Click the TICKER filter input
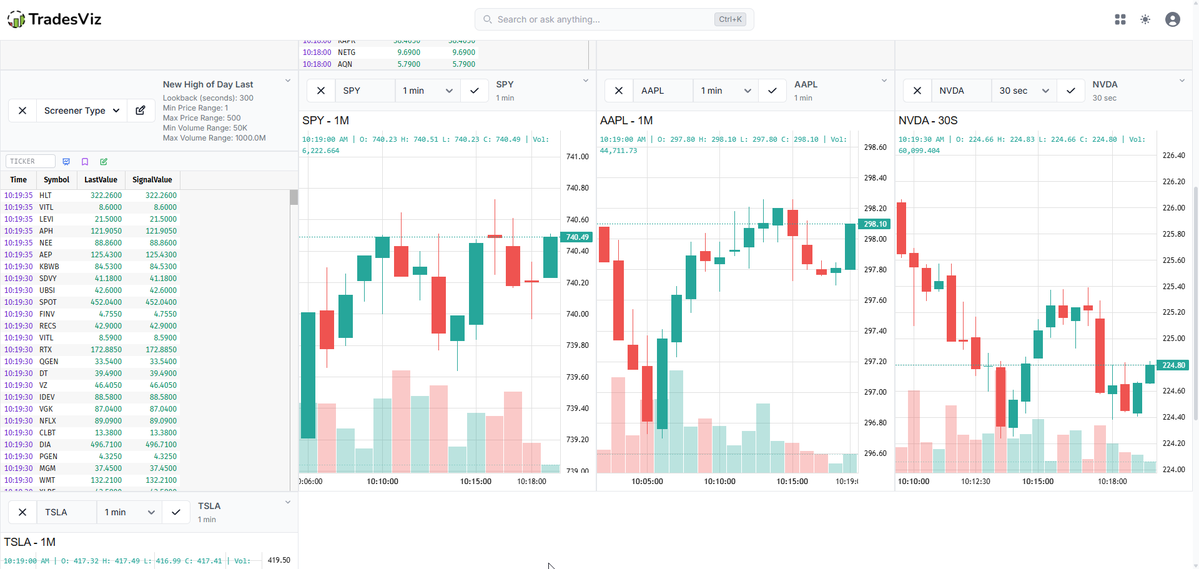This screenshot has width=1199, height=569. click(x=31, y=161)
